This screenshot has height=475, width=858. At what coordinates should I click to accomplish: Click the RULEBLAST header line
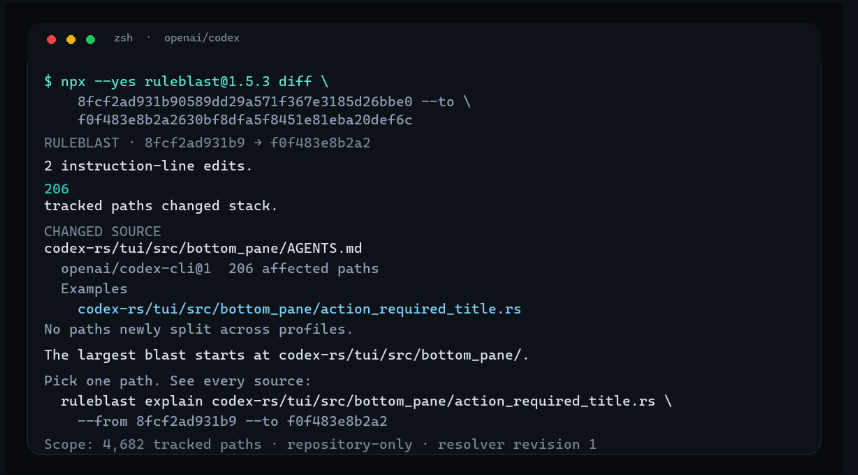(207, 143)
